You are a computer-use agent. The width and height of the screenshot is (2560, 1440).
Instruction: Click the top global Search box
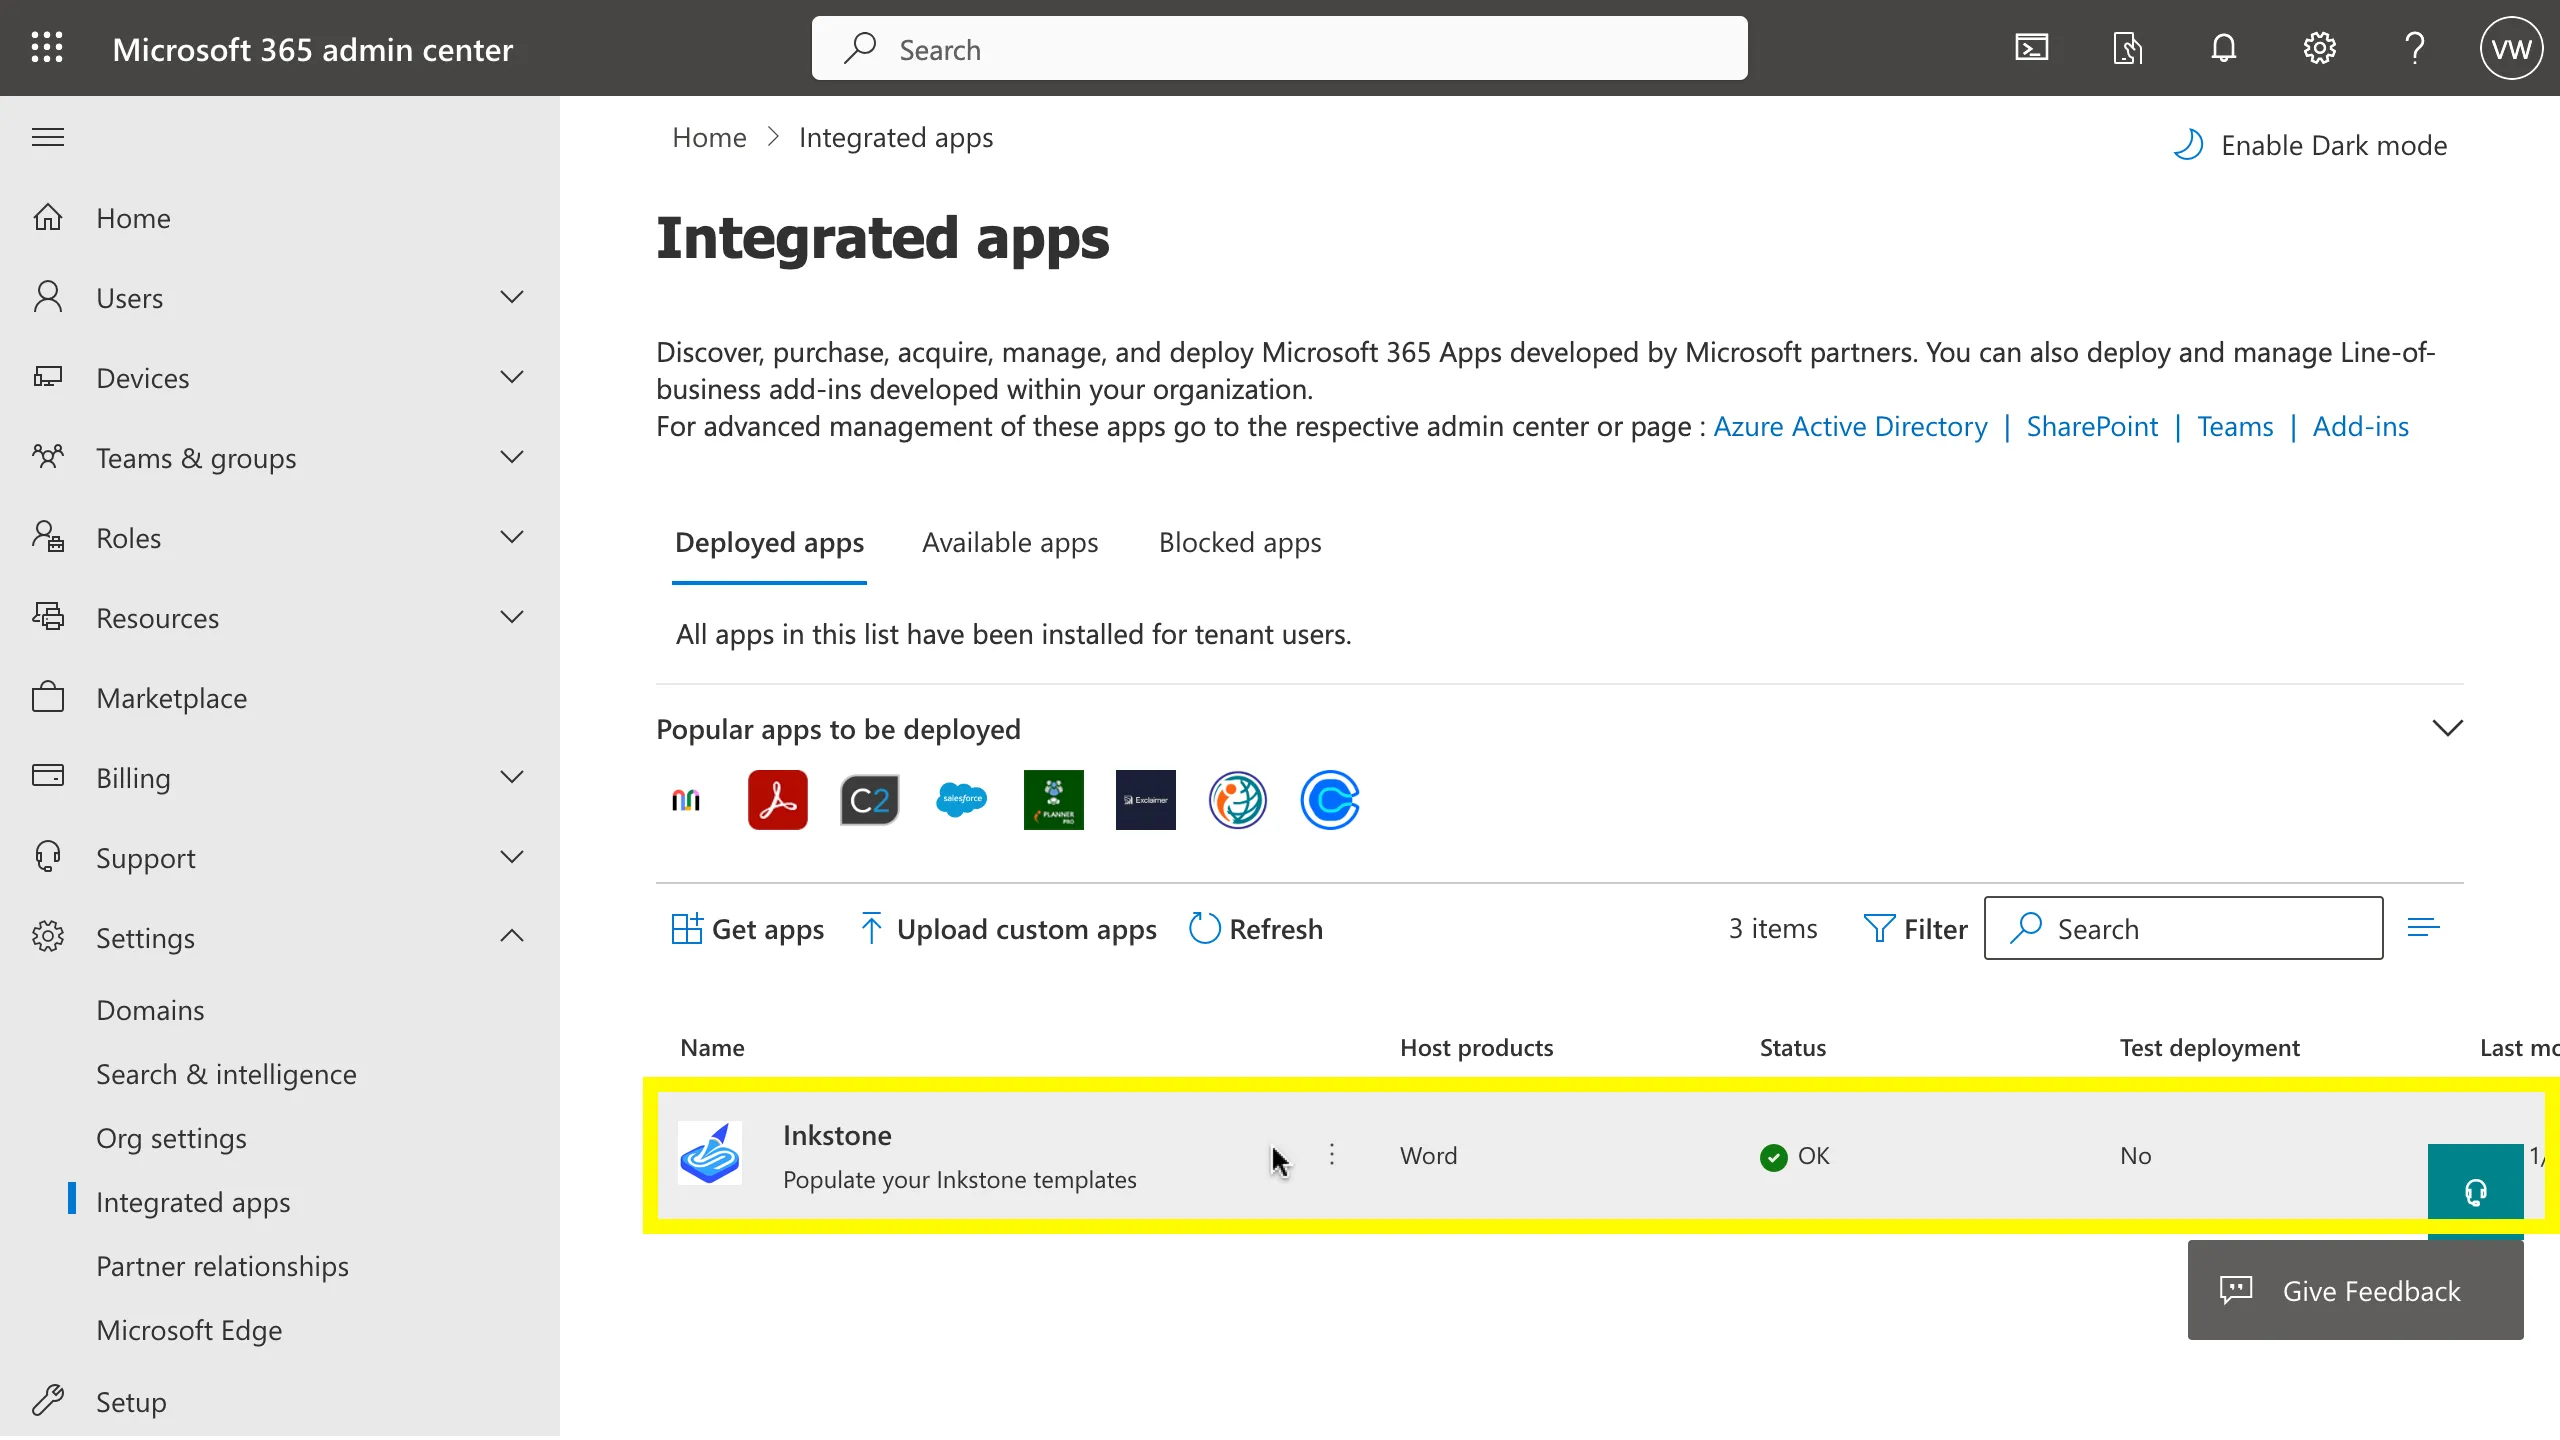1279,48
